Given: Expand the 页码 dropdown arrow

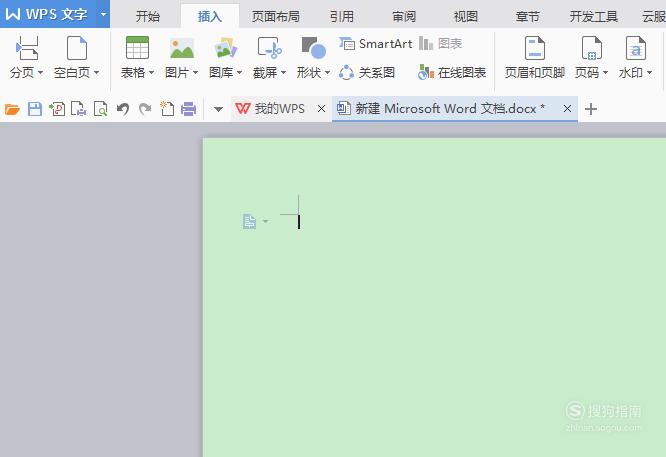Looking at the screenshot, I should [x=605, y=73].
